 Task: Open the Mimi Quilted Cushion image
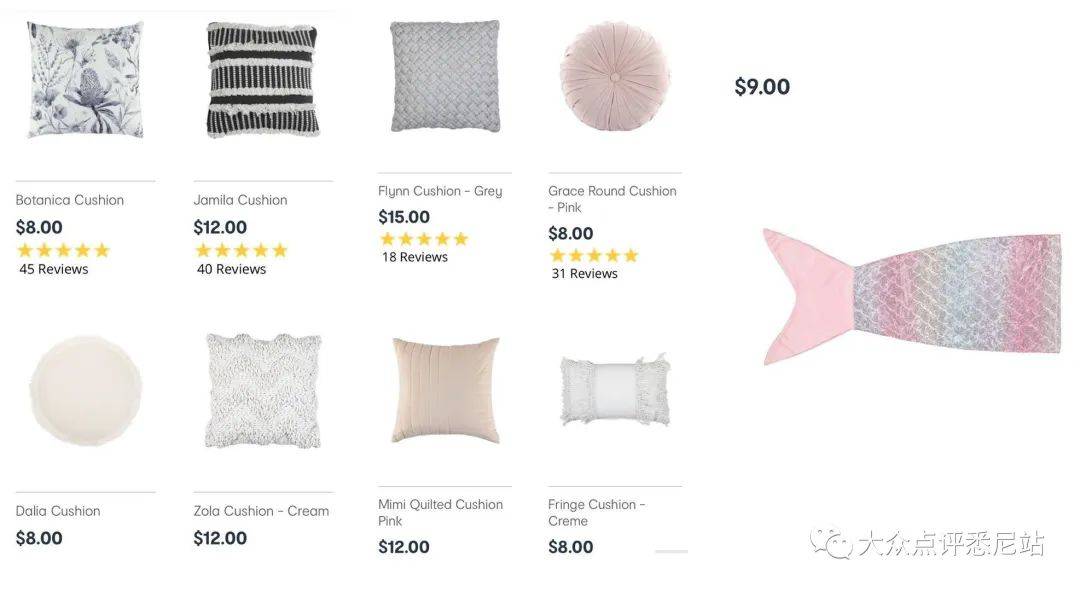445,390
